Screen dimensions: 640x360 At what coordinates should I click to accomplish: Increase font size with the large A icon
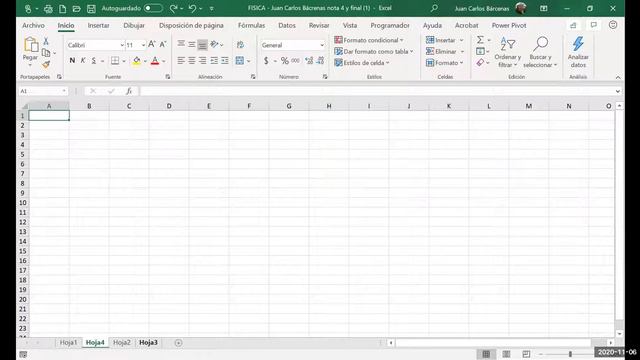pyautogui.click(x=151, y=44)
